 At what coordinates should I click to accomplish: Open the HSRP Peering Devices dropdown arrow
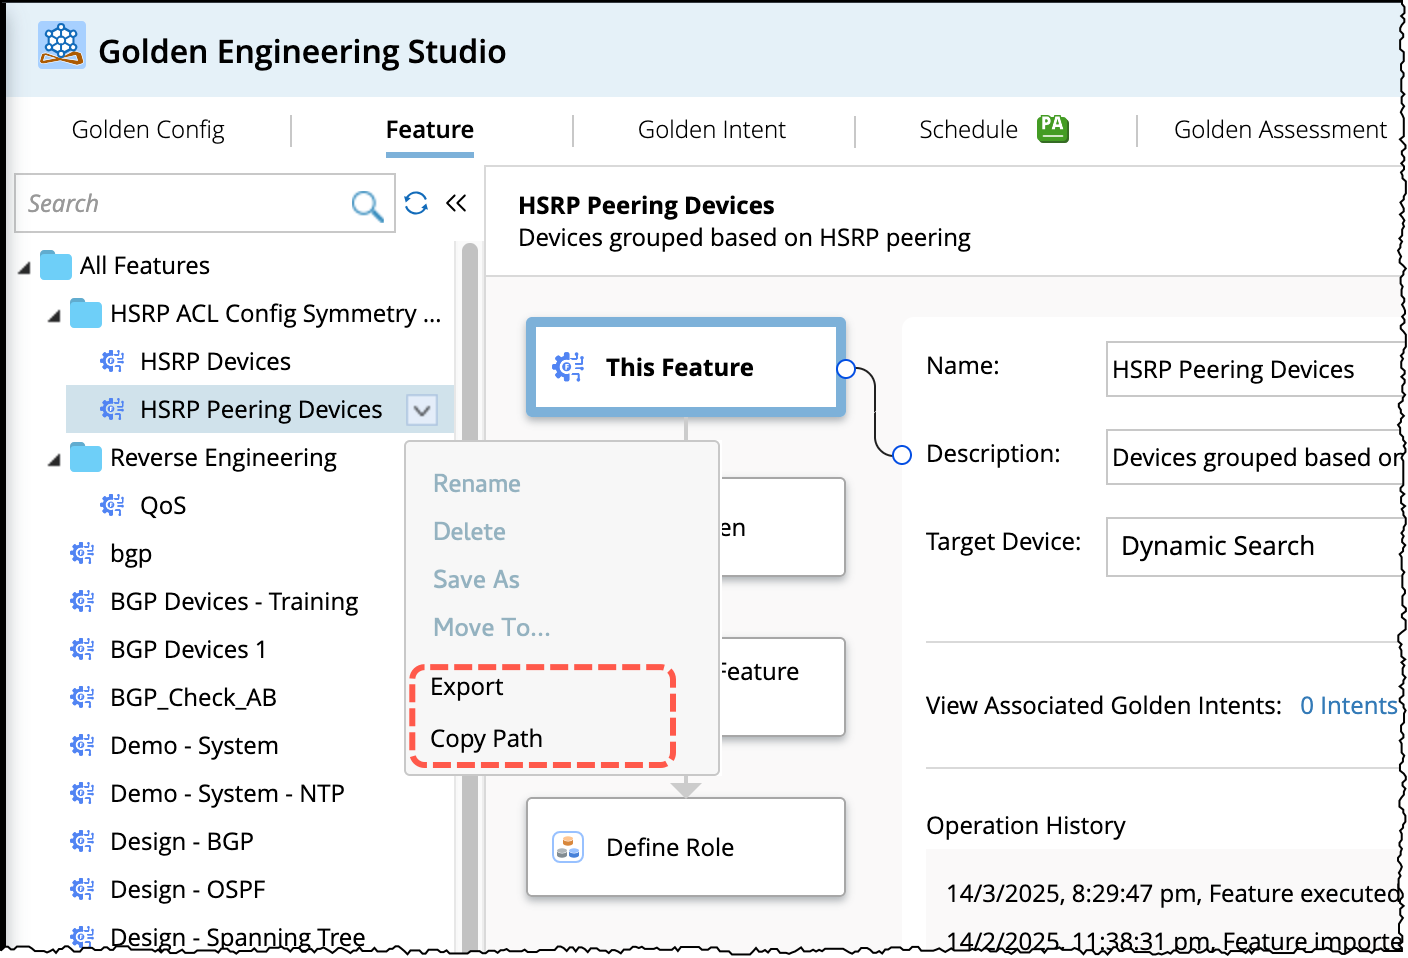[422, 410]
